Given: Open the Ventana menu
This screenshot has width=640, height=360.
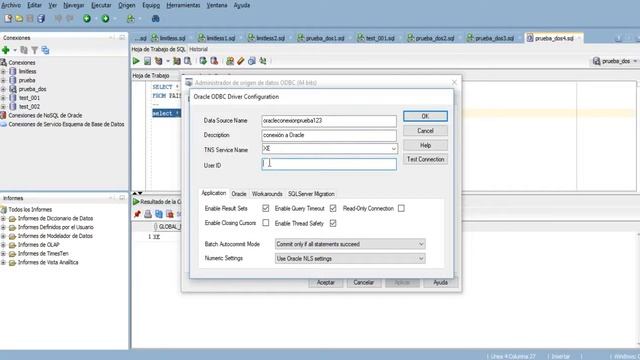Looking at the screenshot, I should tap(217, 5).
